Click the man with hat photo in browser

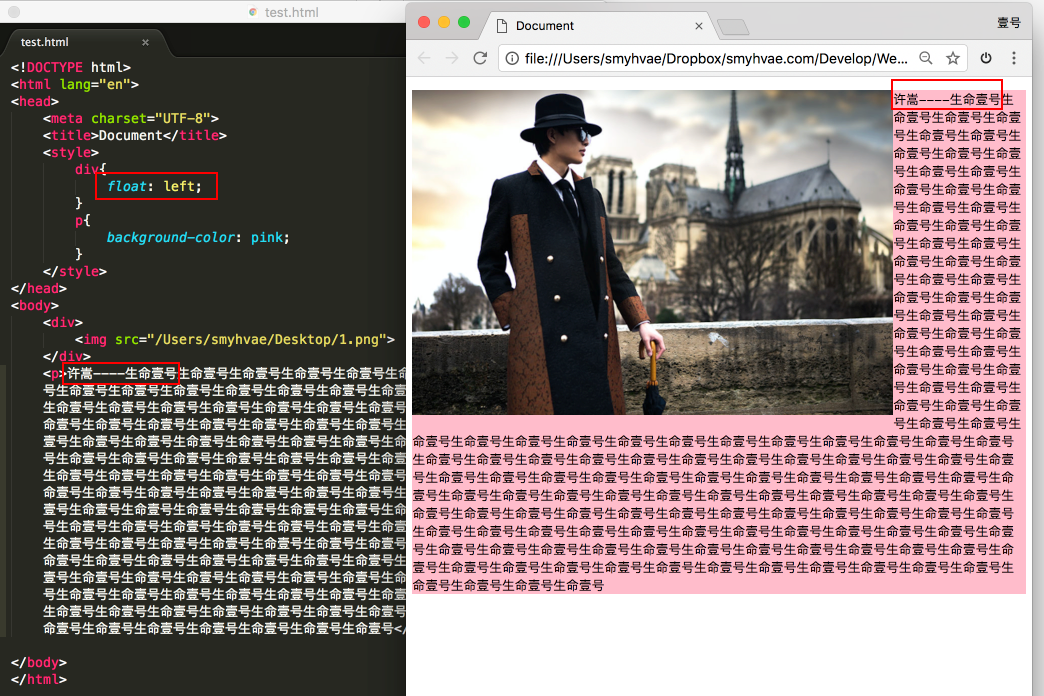(652, 252)
